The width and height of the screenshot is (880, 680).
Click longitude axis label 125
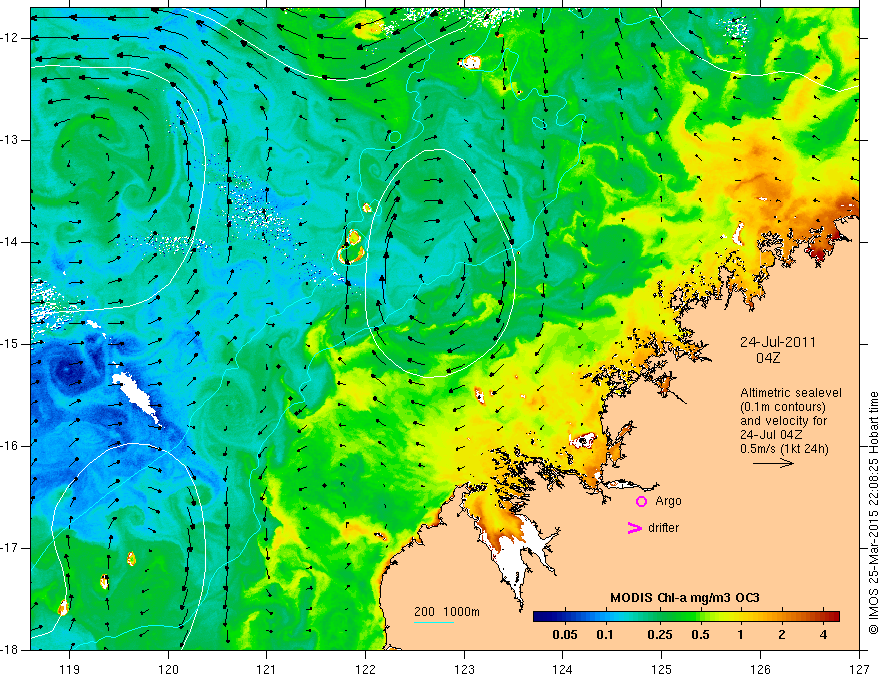(x=662, y=669)
